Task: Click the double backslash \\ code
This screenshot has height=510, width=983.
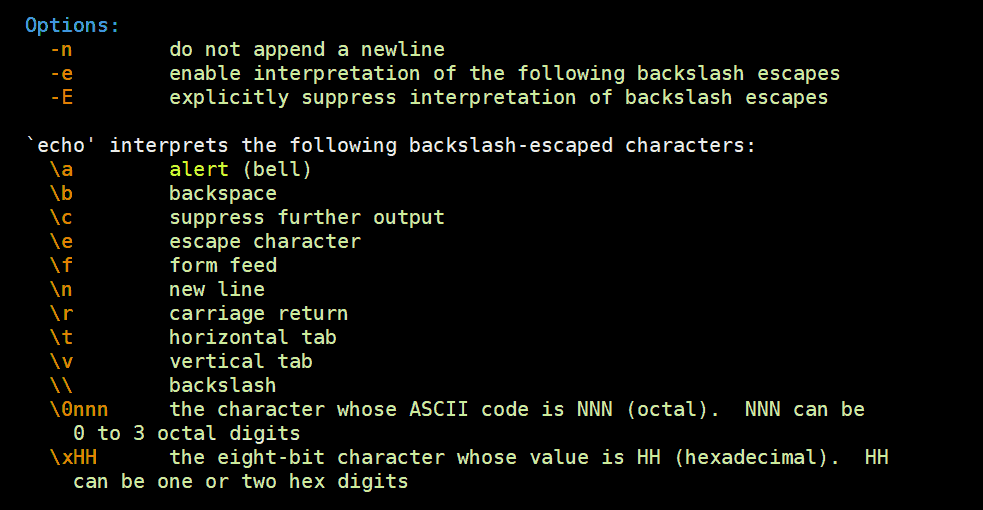Action: (x=61, y=386)
